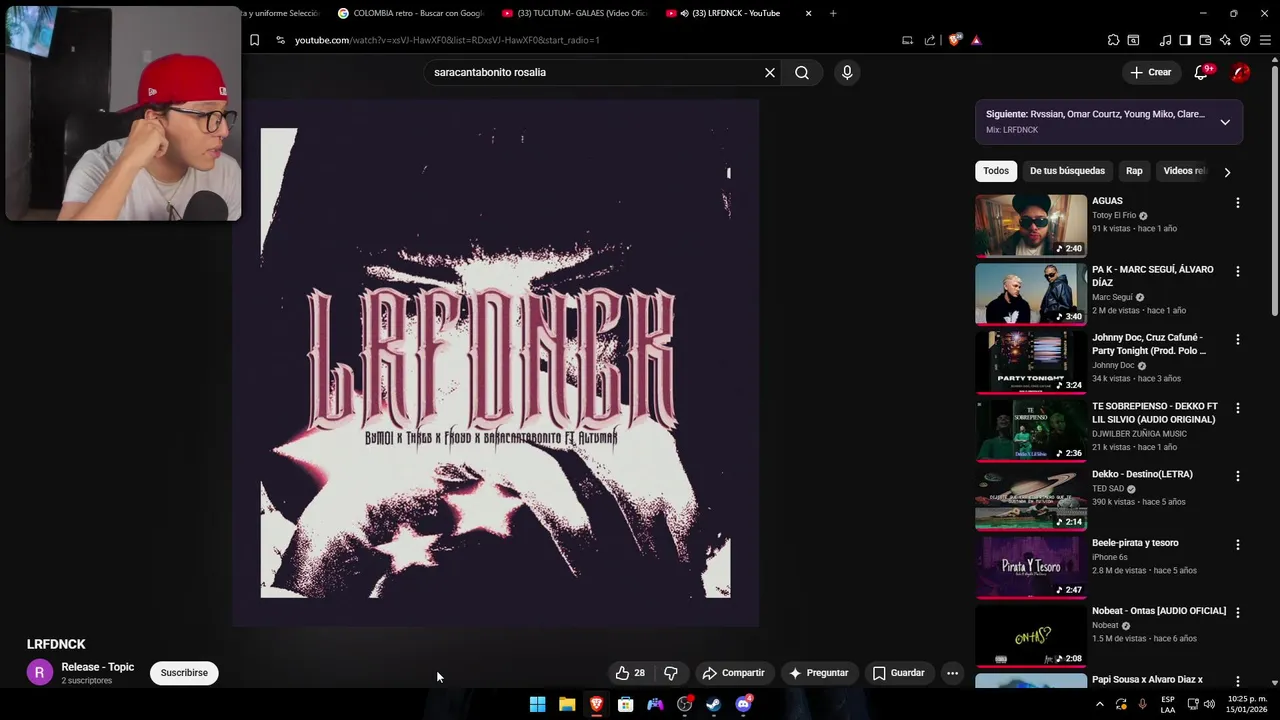Viewport: 1280px width, 720px height.
Task: Click the browser share page icon
Action: (930, 40)
